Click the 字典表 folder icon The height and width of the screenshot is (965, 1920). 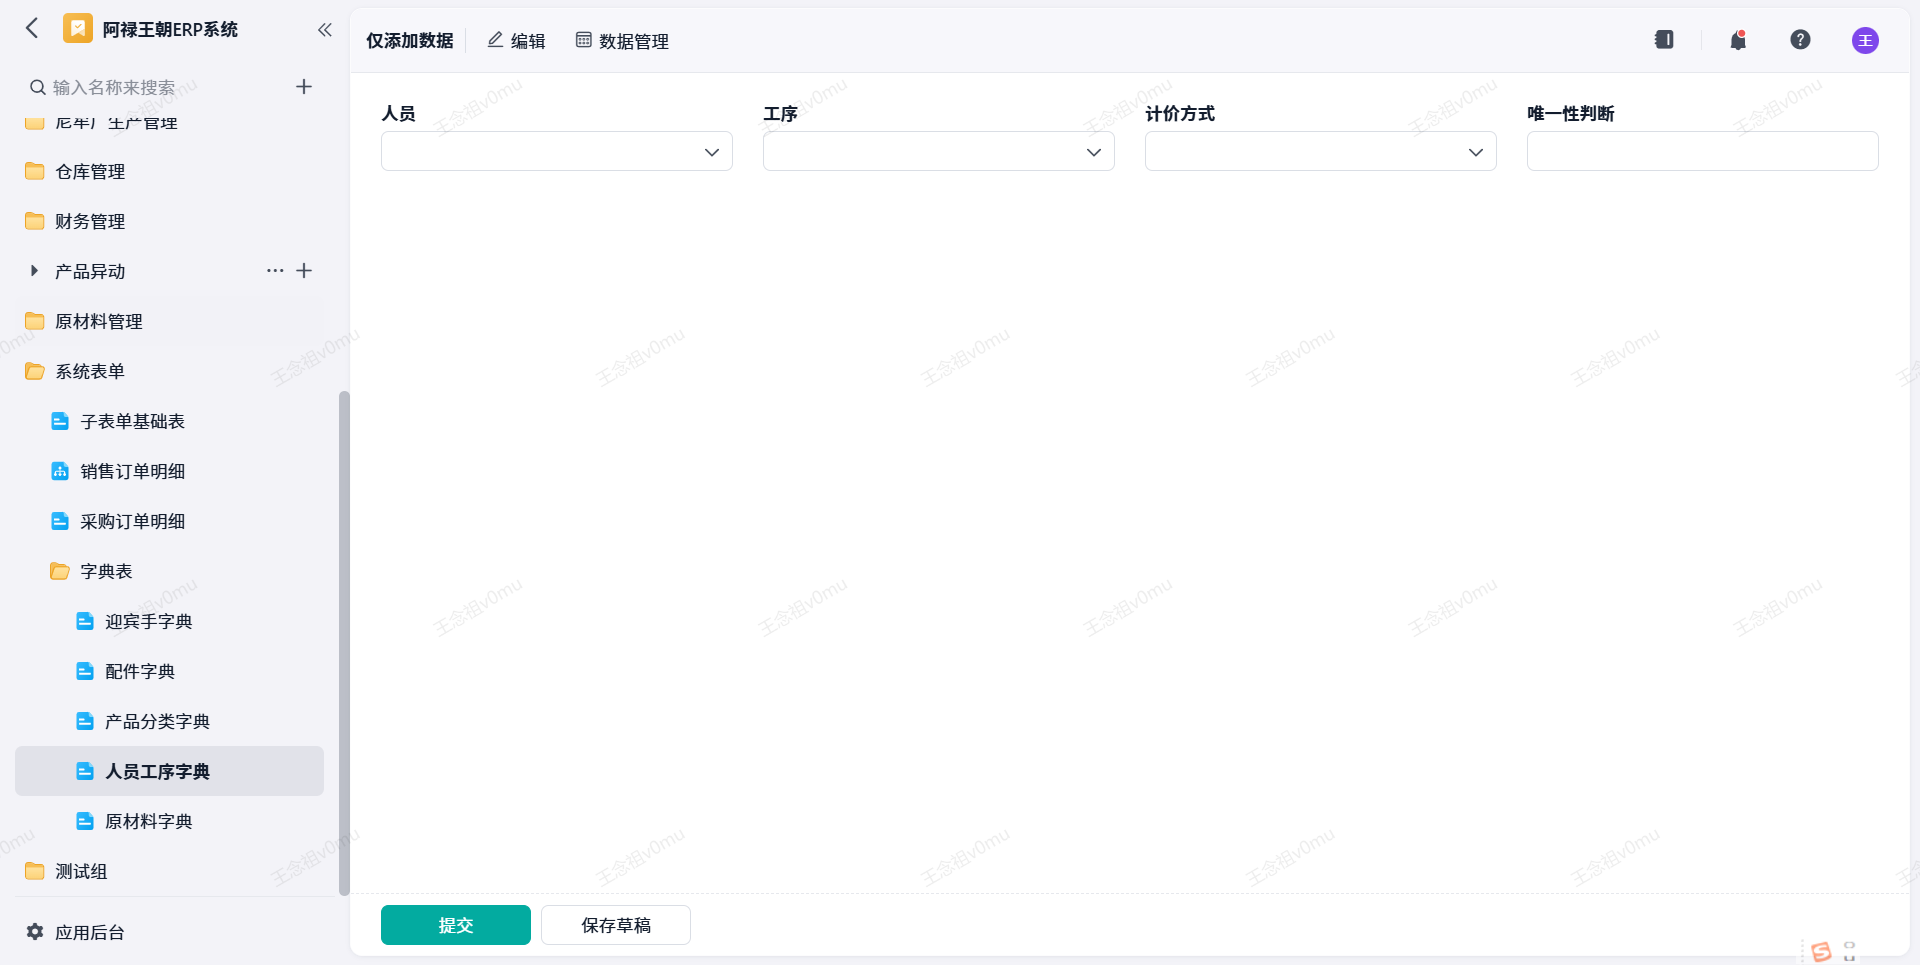tap(60, 571)
